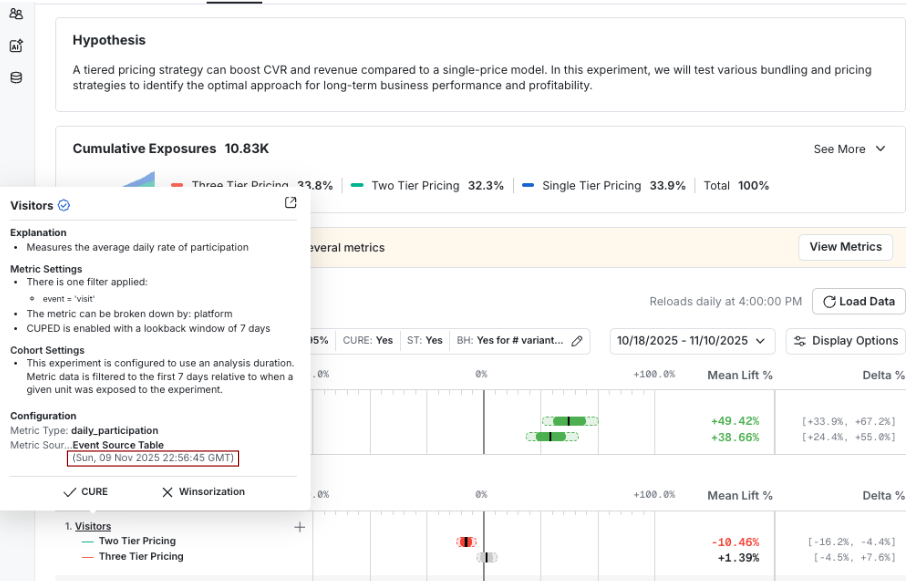The height and width of the screenshot is (581, 907).
Task: Click the red -10.46% interval bar
Action: (466, 542)
